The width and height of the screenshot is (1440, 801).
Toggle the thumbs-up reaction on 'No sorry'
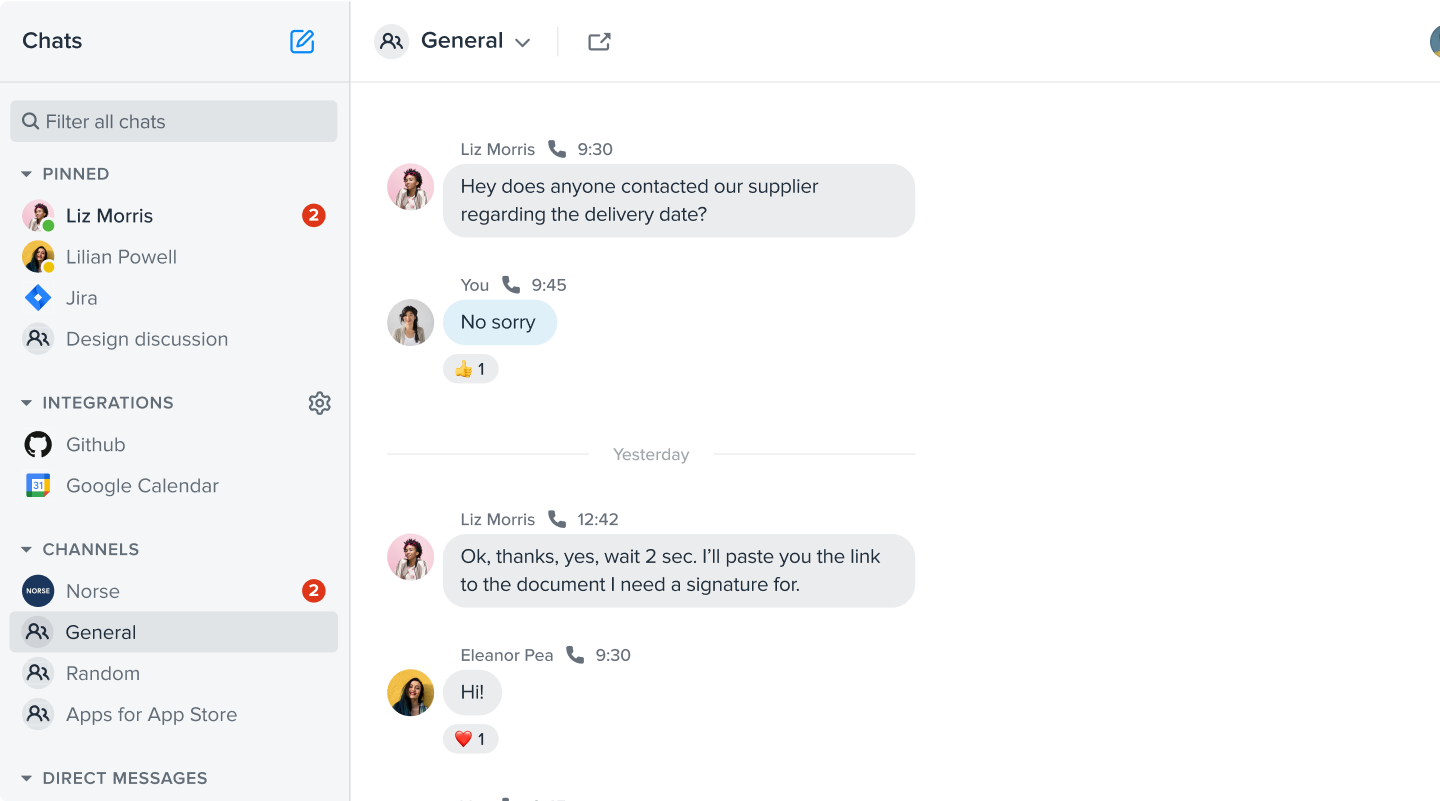point(470,368)
